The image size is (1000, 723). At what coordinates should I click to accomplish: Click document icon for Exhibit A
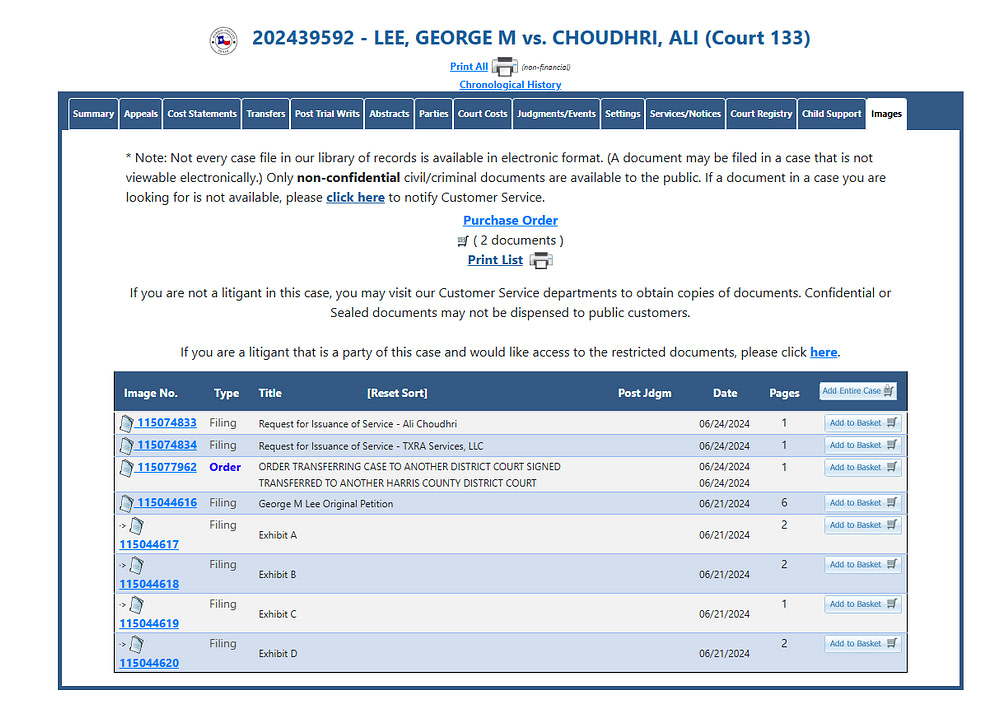click(x=136, y=526)
